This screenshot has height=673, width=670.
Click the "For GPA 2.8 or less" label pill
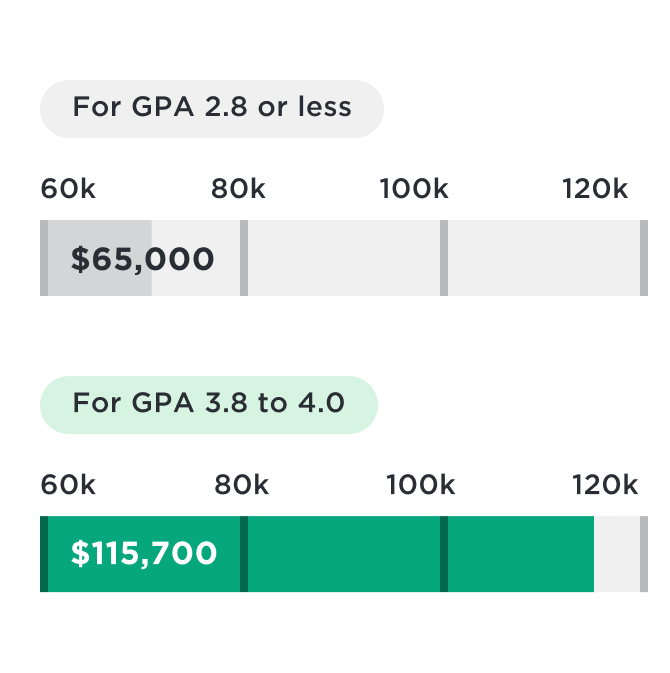click(211, 108)
